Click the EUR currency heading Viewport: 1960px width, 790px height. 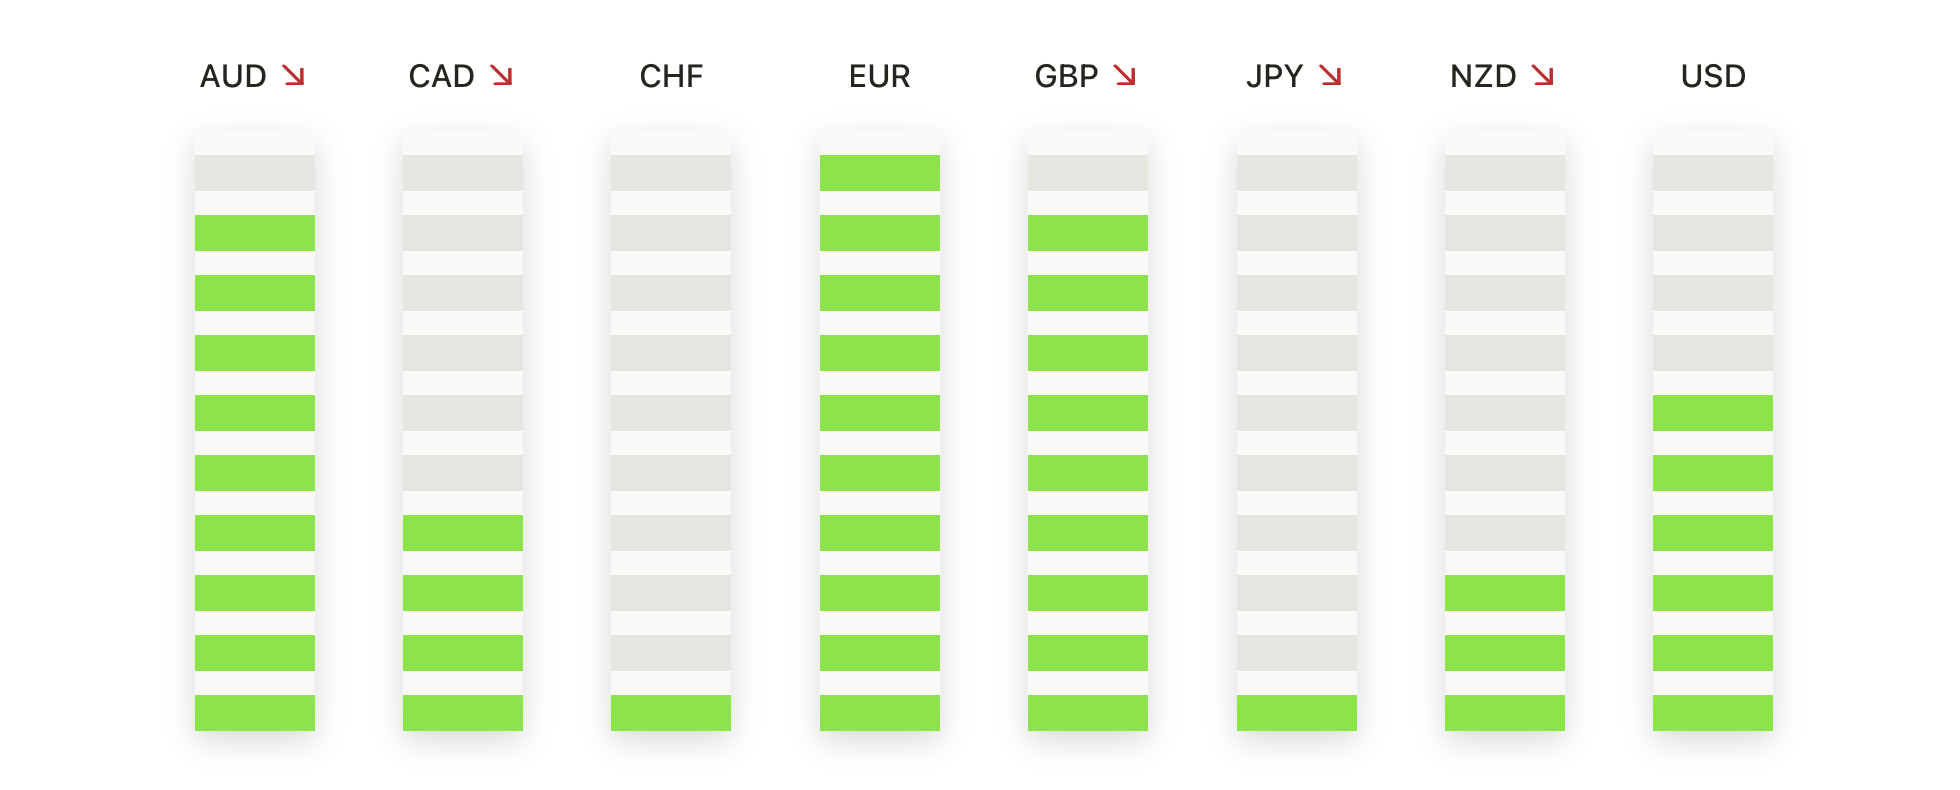tap(879, 76)
